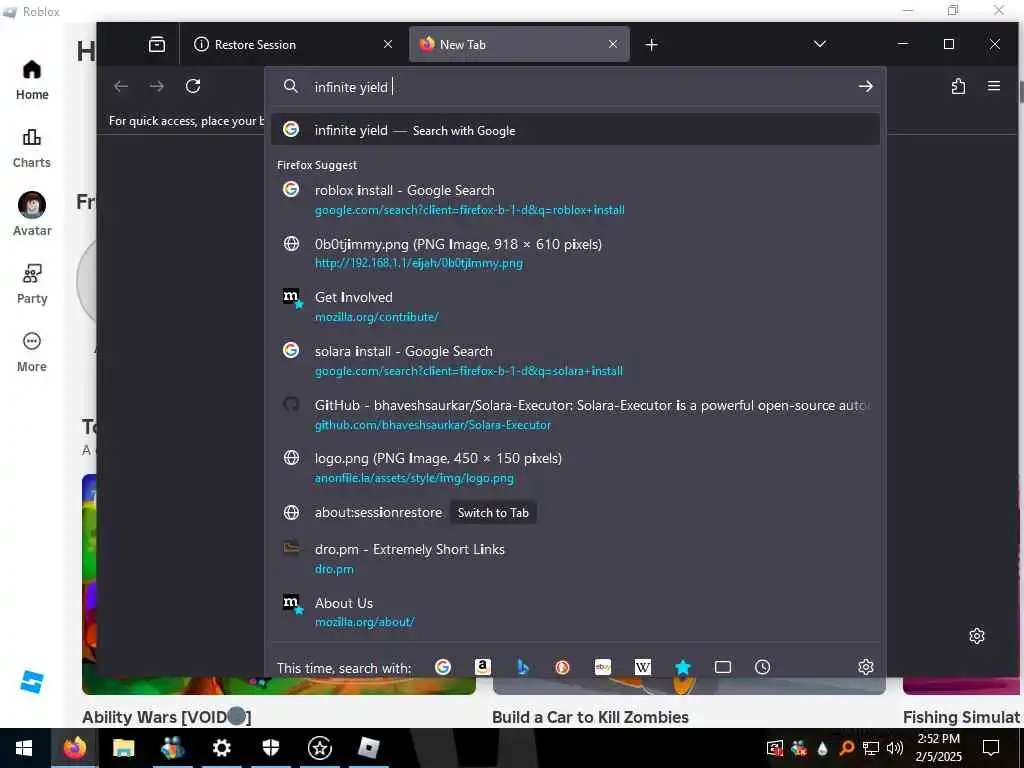This screenshot has width=1024, height=768.
Task: Search history with the clock icon
Action: pos(762,667)
